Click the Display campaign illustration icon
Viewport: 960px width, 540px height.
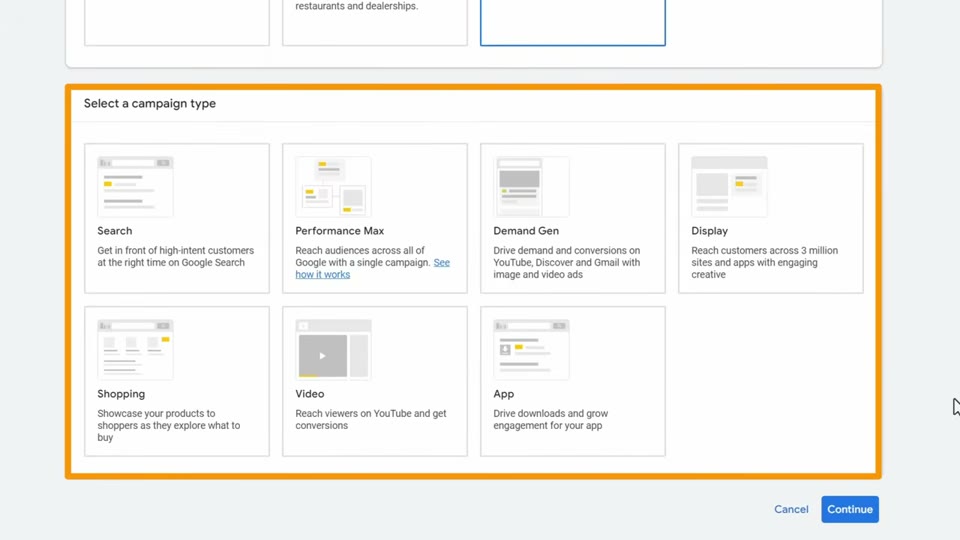coord(729,186)
